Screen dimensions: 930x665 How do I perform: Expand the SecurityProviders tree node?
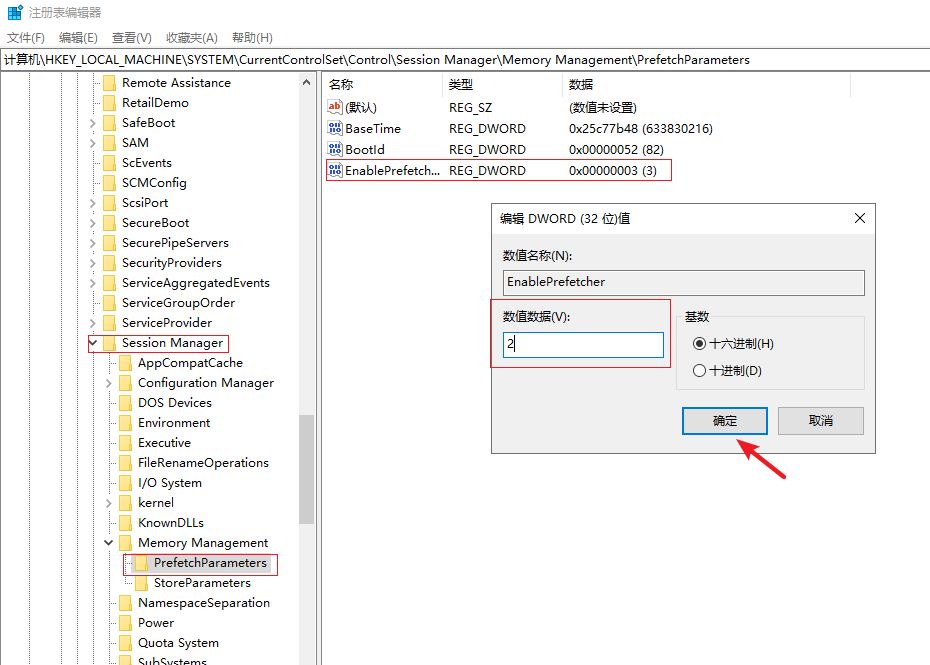(x=93, y=263)
